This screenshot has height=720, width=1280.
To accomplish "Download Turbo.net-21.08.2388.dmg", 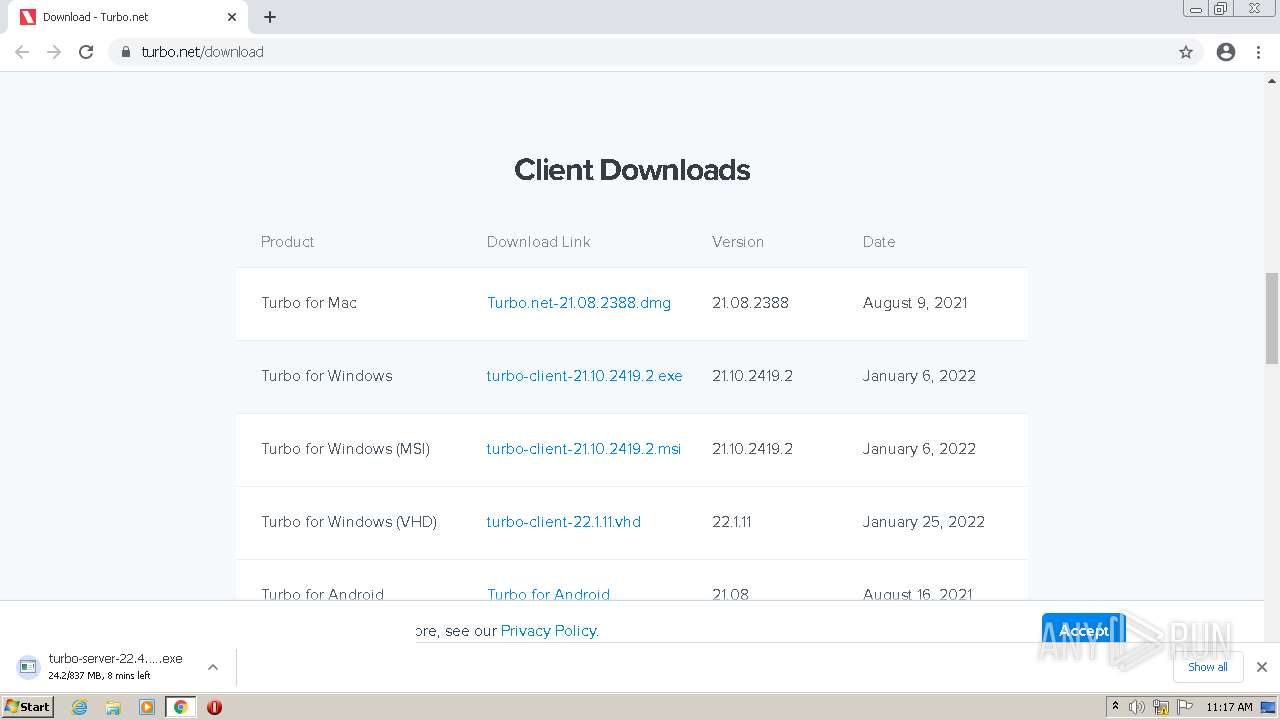I will pos(579,303).
